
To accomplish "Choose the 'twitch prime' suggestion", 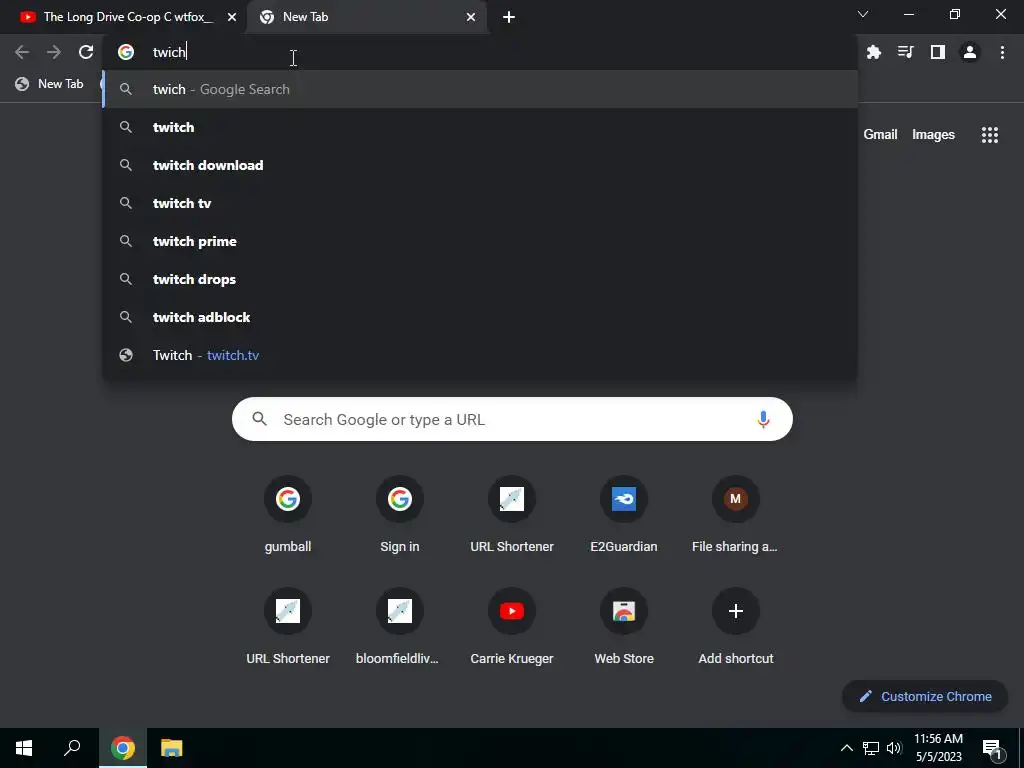I will tap(480, 241).
